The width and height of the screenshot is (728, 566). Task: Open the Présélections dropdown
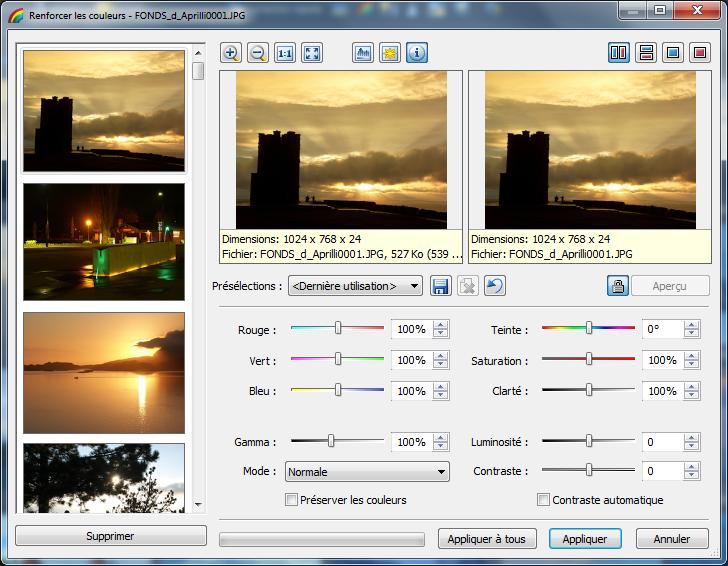pyautogui.click(x=356, y=287)
